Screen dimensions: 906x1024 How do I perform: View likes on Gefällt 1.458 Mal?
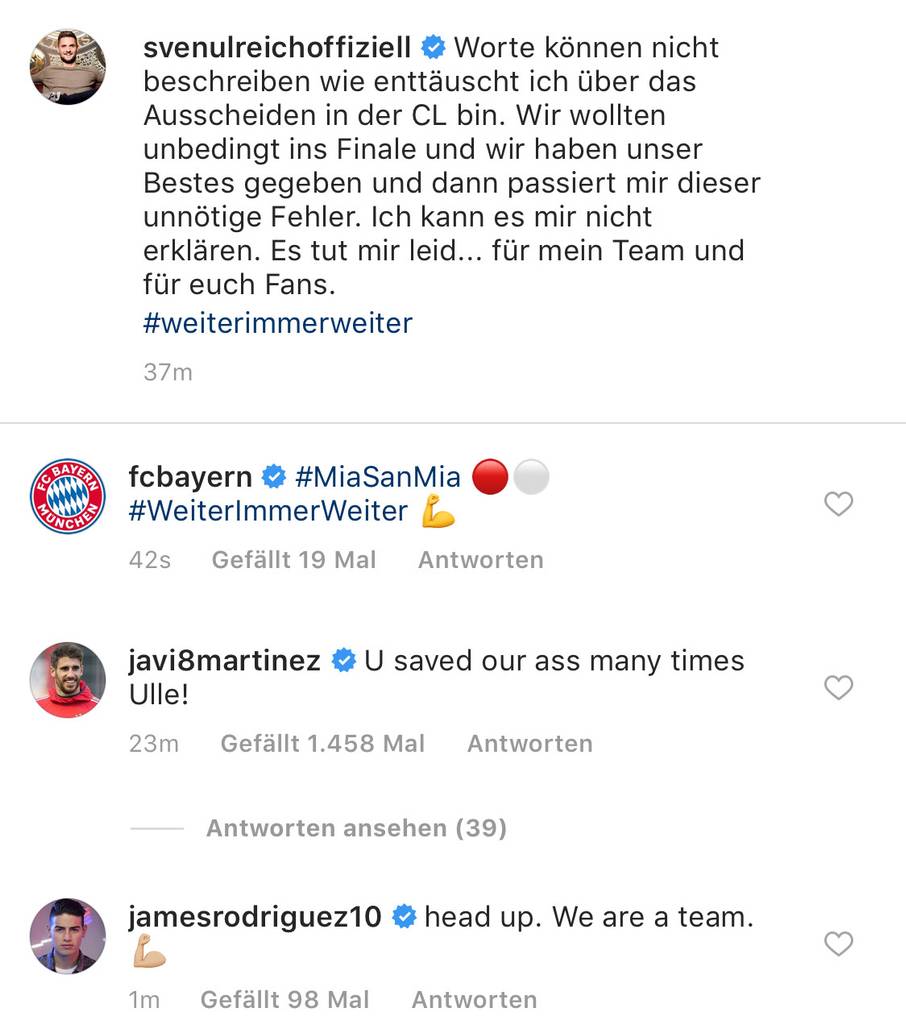pos(322,744)
